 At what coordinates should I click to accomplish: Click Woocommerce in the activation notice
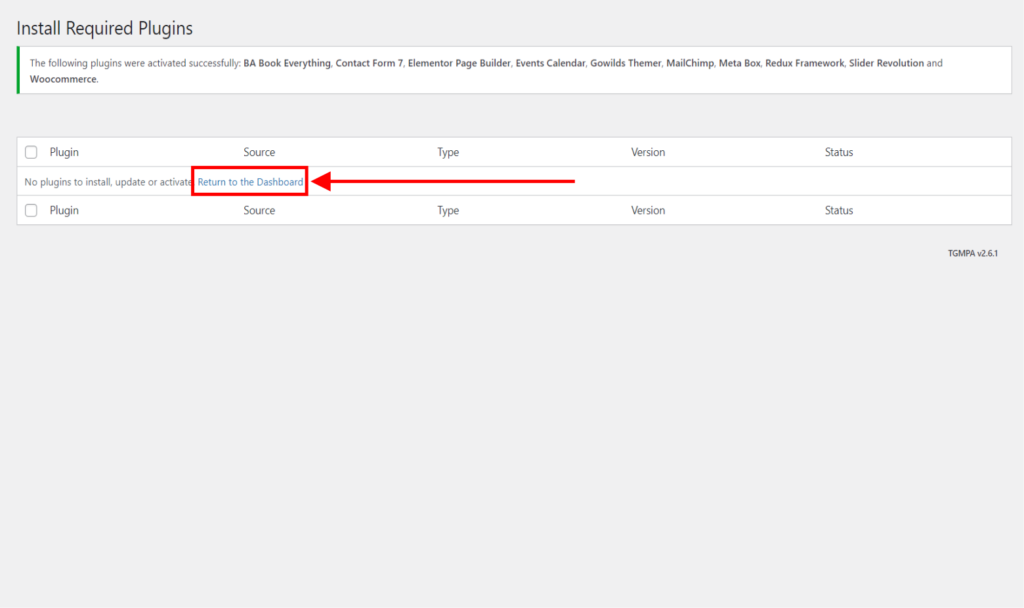tap(63, 78)
